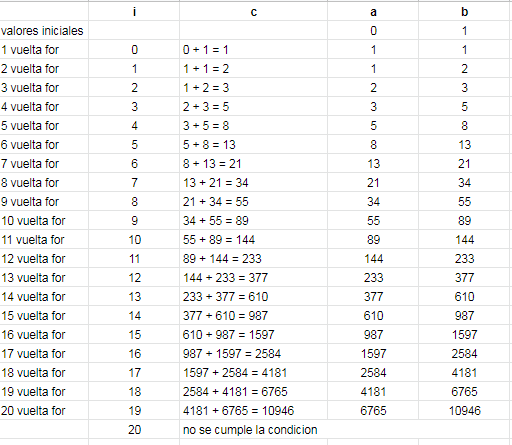Select the i cell in row '16 vuelta for'
The image size is (512, 445).
click(x=134, y=334)
